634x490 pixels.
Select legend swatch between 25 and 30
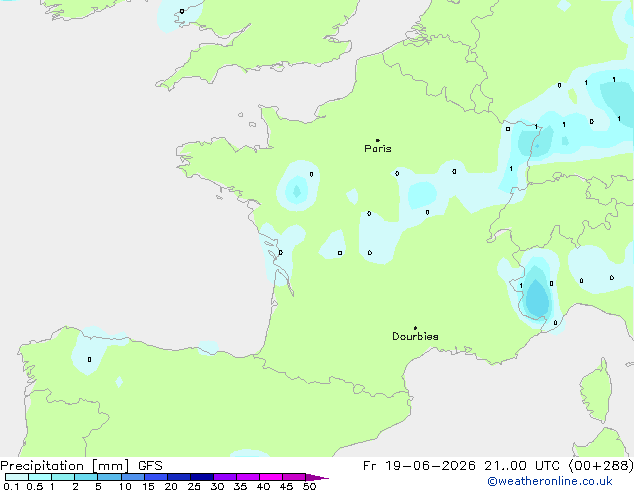click(202, 477)
